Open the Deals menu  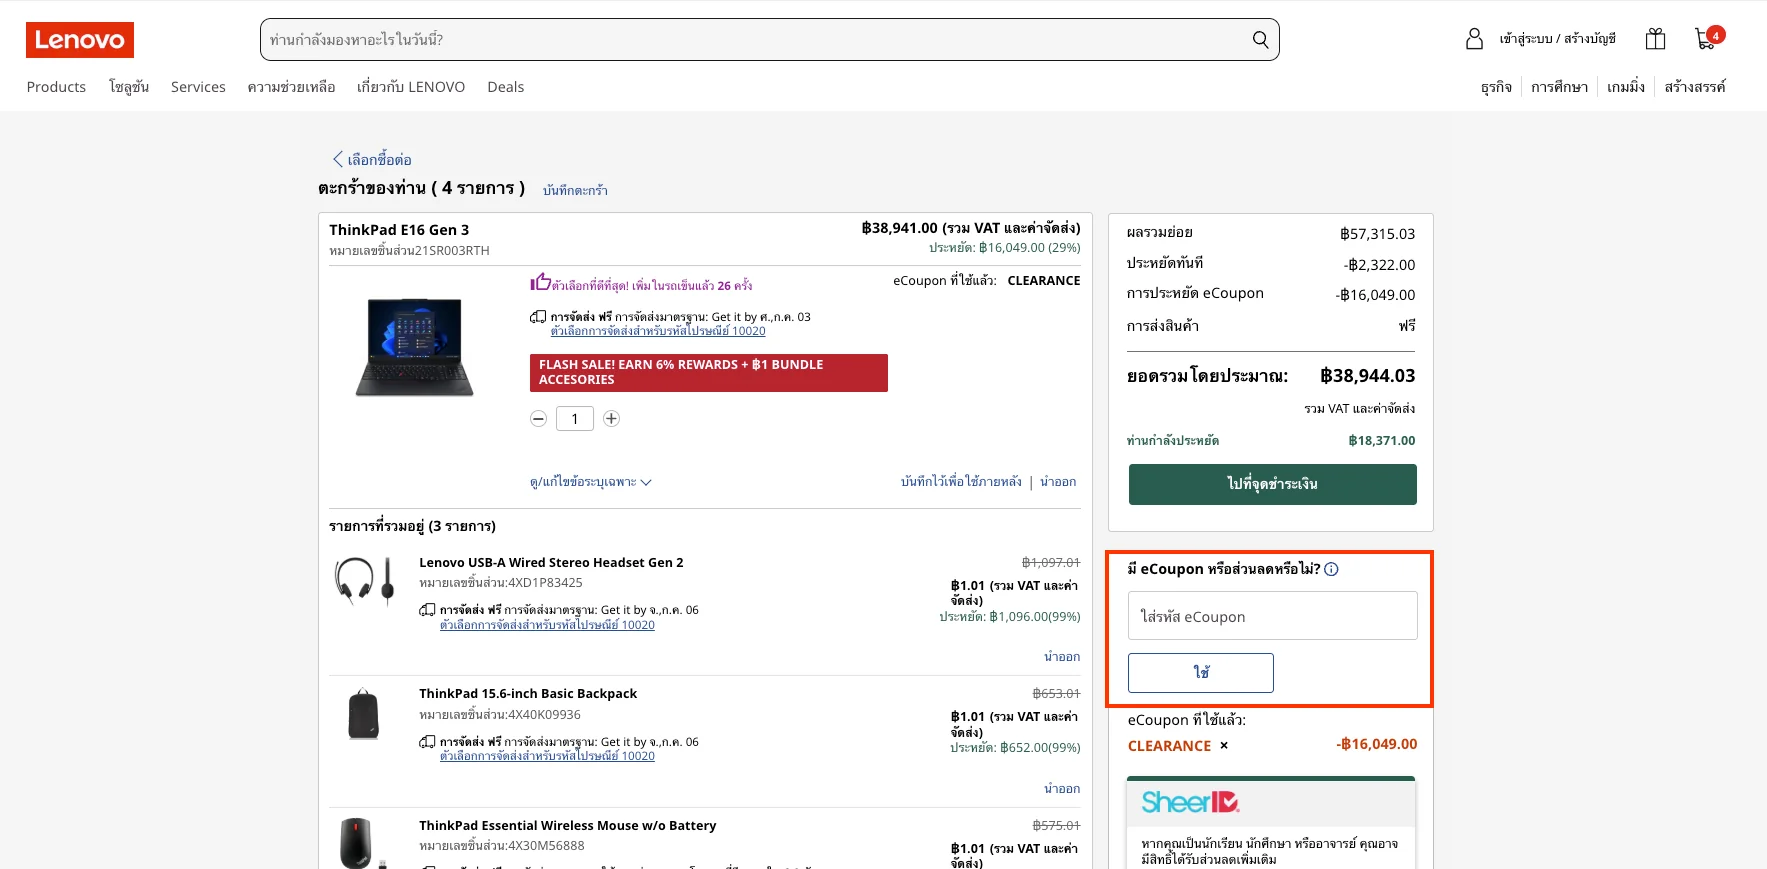505,87
